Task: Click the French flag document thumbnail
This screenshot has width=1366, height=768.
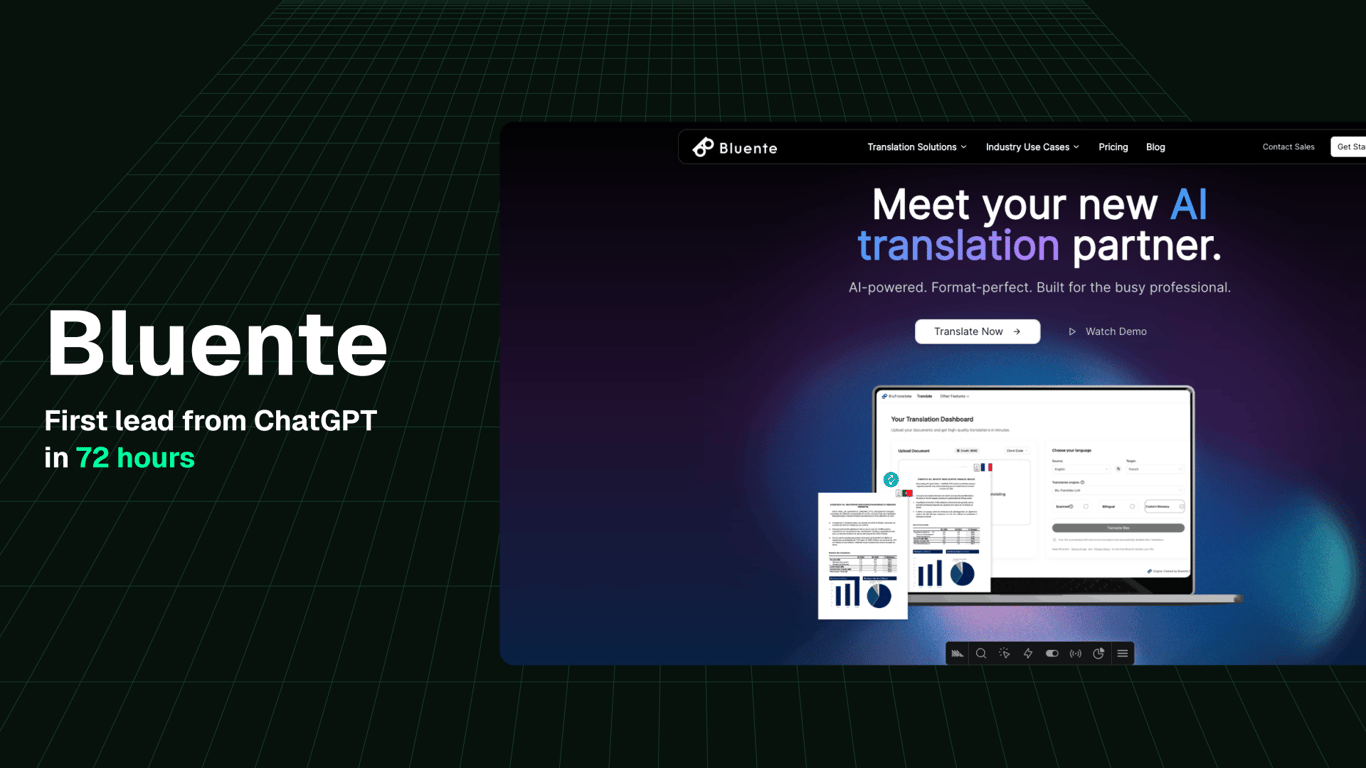Action: click(x=950, y=526)
